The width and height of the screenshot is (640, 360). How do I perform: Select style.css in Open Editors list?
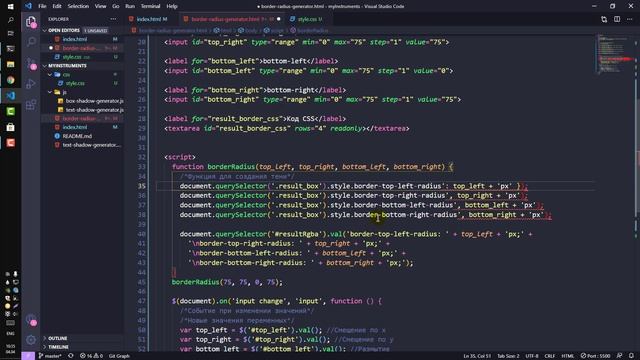tap(72, 57)
